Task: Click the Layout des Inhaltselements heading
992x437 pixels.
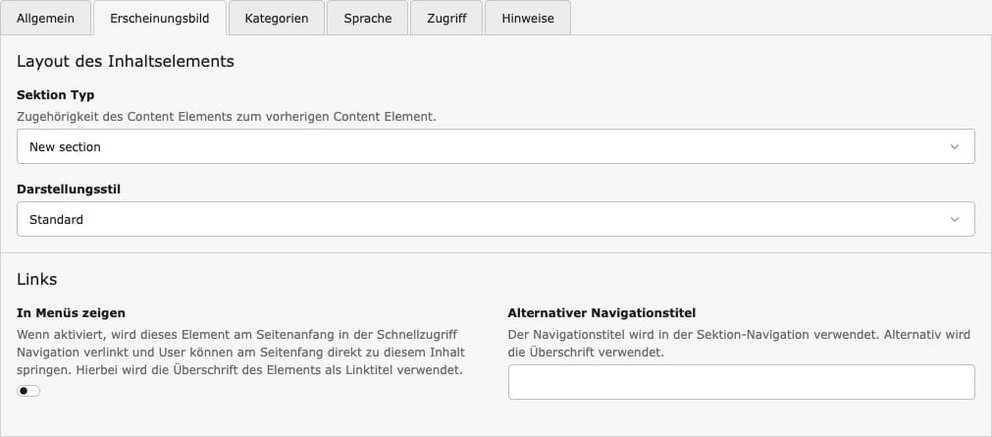Action: coord(125,62)
